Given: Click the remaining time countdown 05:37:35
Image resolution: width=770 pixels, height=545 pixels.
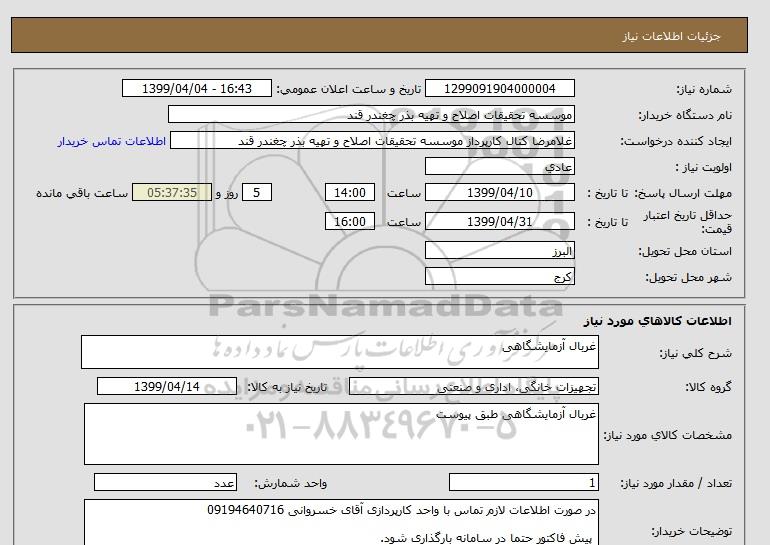Looking at the screenshot, I should coord(172,192).
